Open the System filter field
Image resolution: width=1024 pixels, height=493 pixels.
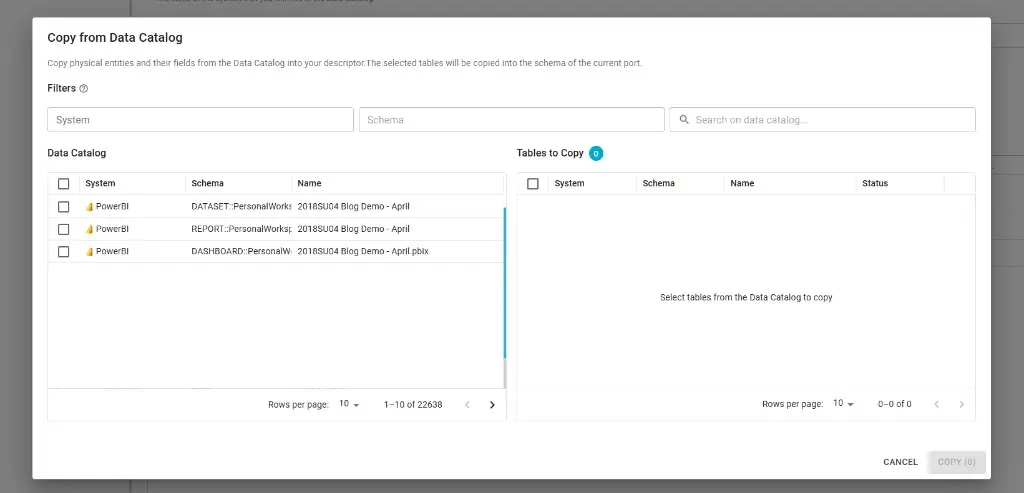click(x=200, y=119)
